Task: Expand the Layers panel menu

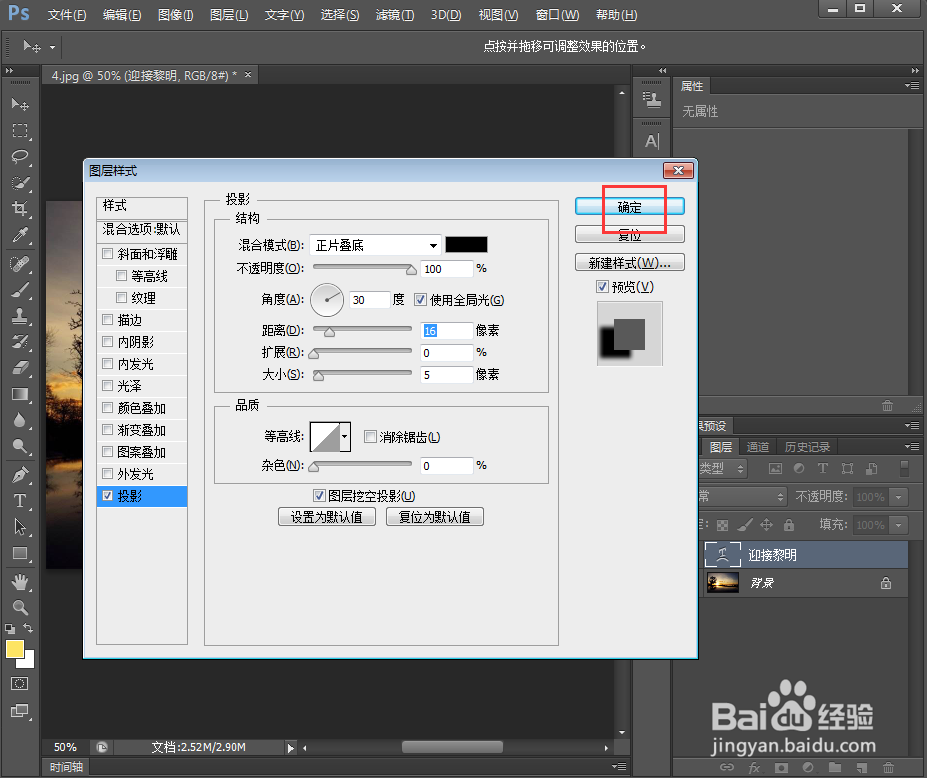Action: 911,446
